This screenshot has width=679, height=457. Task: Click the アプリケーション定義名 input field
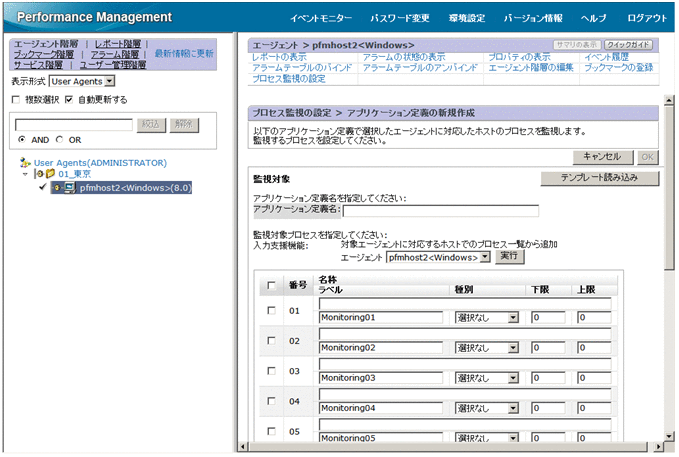click(x=440, y=211)
